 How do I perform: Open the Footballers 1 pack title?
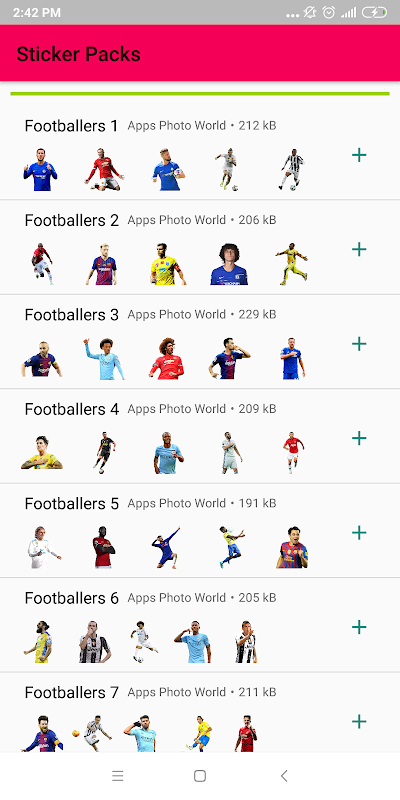pos(71,126)
